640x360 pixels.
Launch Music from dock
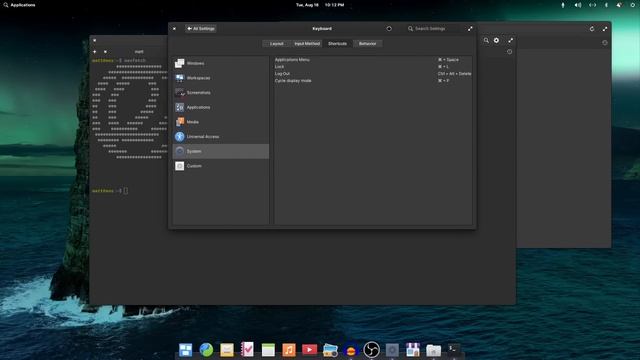click(289, 350)
